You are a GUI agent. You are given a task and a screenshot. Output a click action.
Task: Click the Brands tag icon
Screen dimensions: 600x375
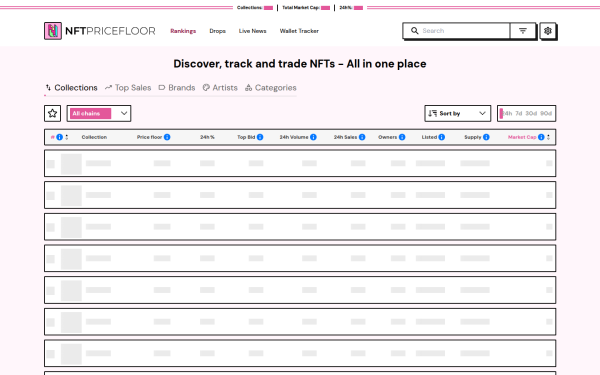(162, 88)
